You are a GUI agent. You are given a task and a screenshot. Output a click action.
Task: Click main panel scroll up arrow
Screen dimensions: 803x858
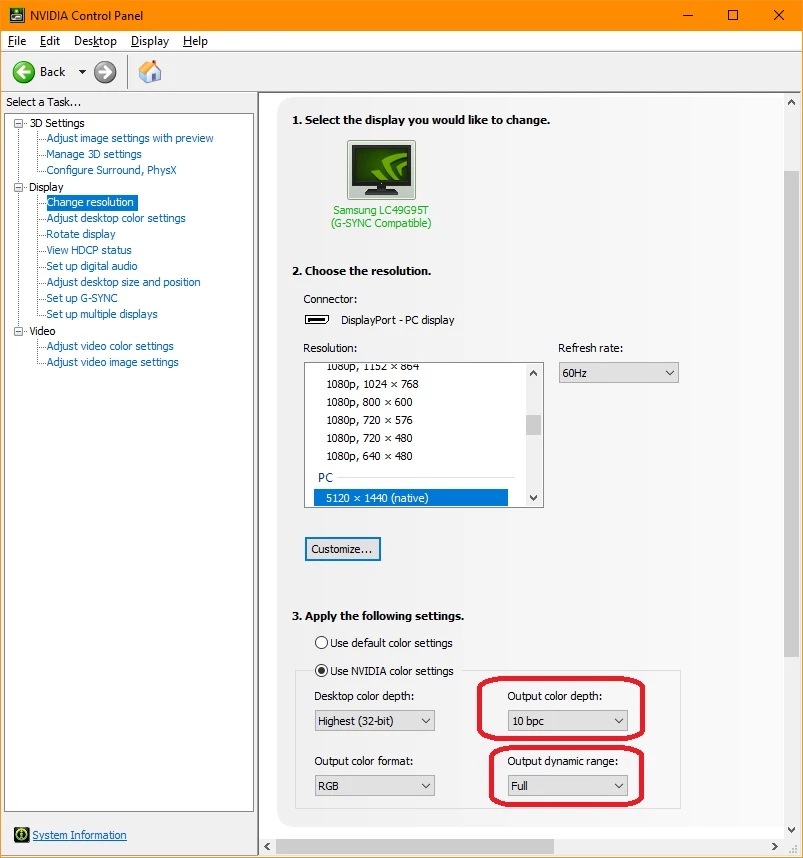point(792,102)
